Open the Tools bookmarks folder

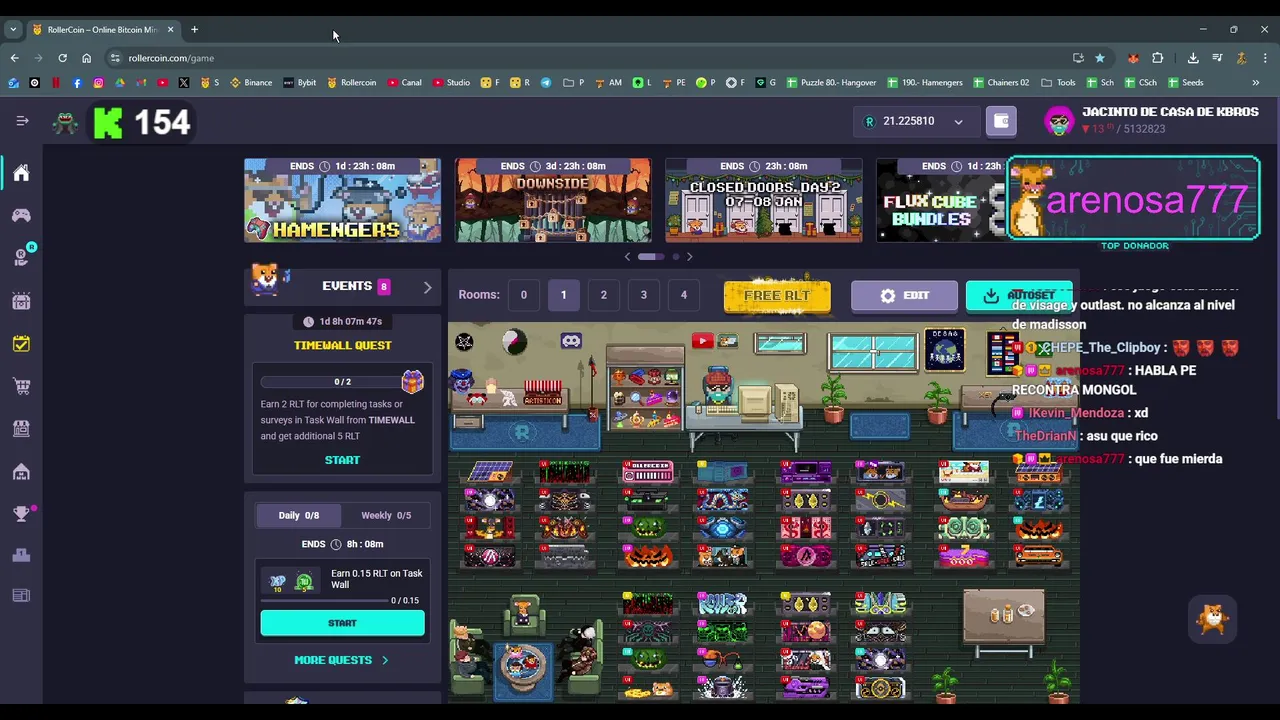[x=1059, y=82]
